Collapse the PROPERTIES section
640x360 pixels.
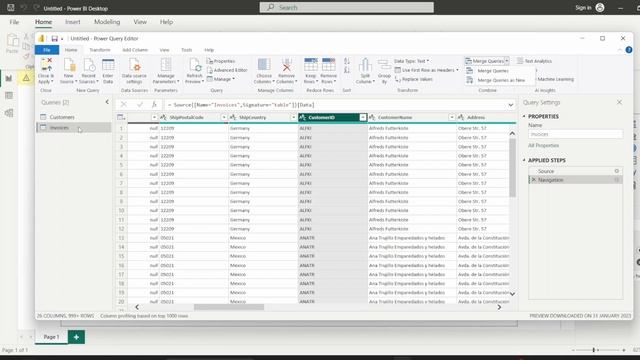point(524,116)
